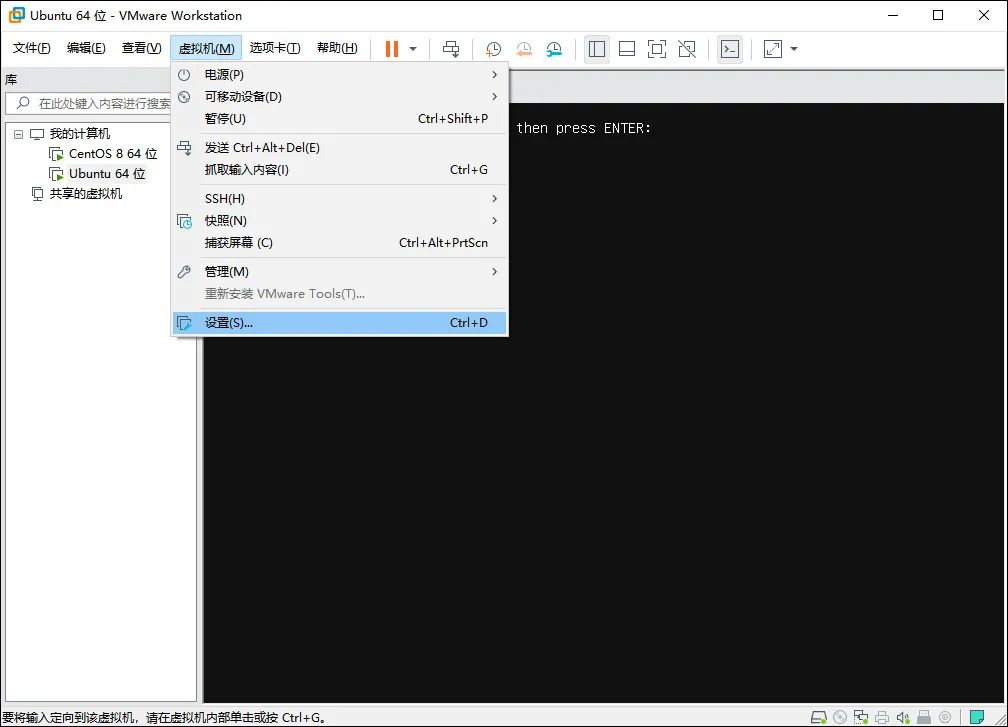Select 我的计算机 in the library tree
1008x727 pixels.
point(80,134)
